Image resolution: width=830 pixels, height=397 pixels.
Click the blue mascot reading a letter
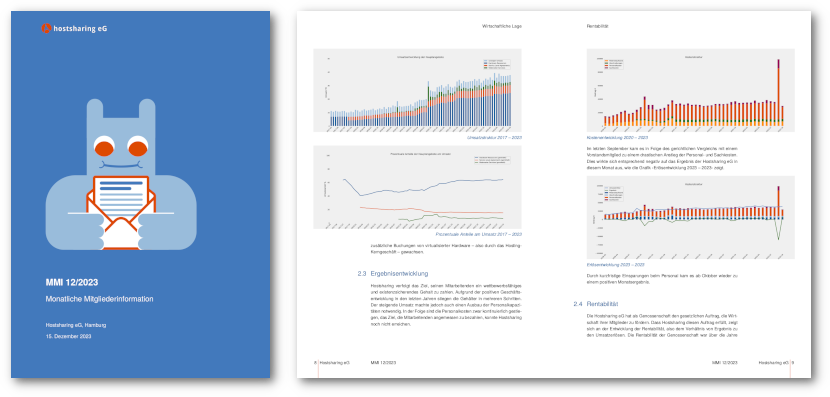tap(121, 174)
